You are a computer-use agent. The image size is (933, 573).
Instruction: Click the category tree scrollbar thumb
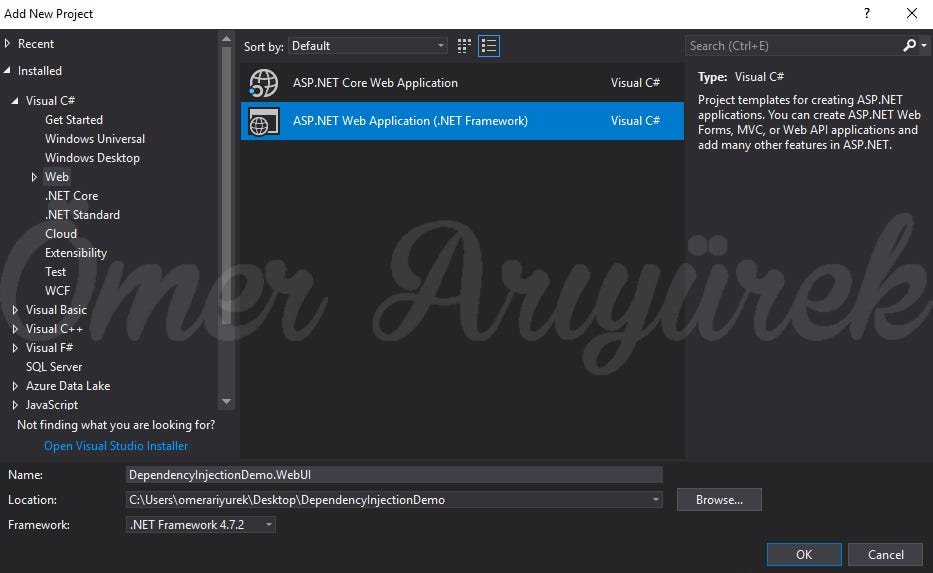[x=226, y=186]
